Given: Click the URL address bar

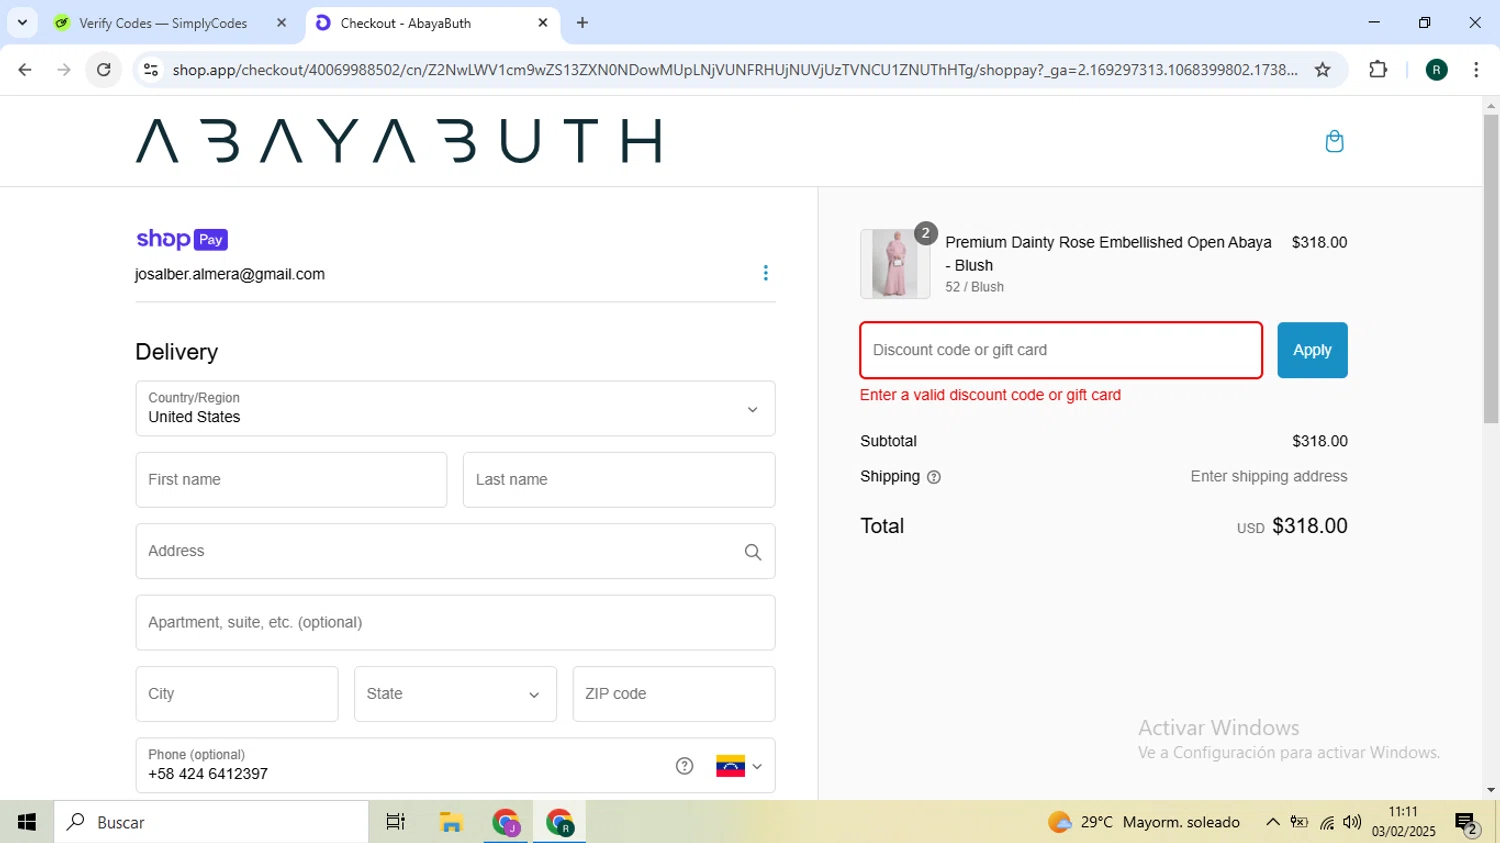Looking at the screenshot, I should [x=735, y=70].
